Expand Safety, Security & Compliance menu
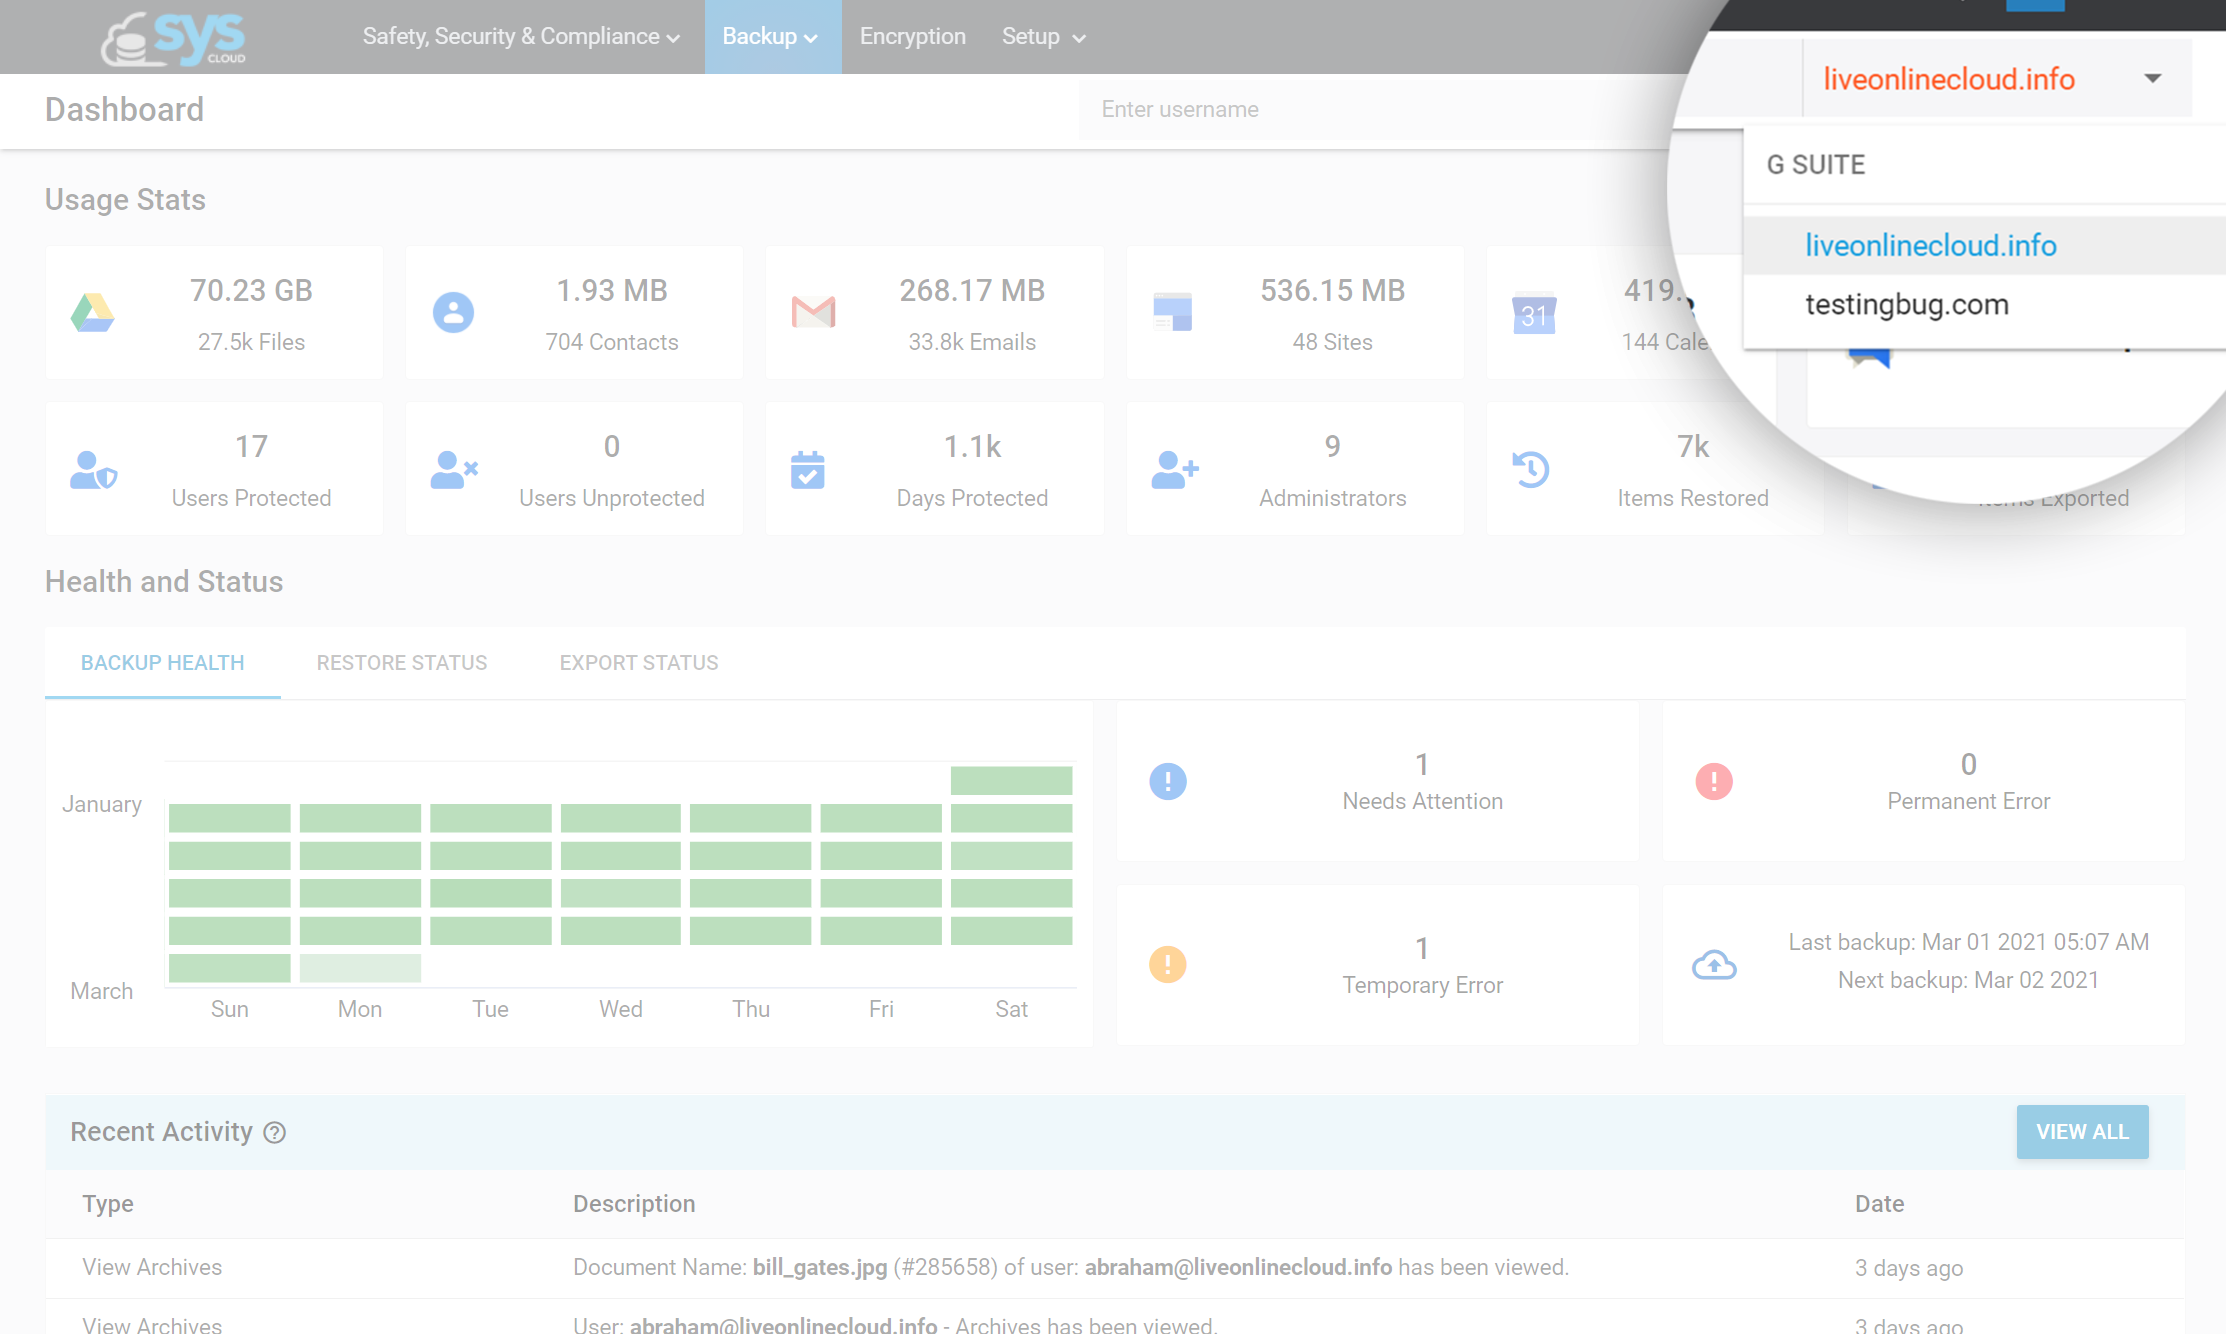 pyautogui.click(x=521, y=37)
